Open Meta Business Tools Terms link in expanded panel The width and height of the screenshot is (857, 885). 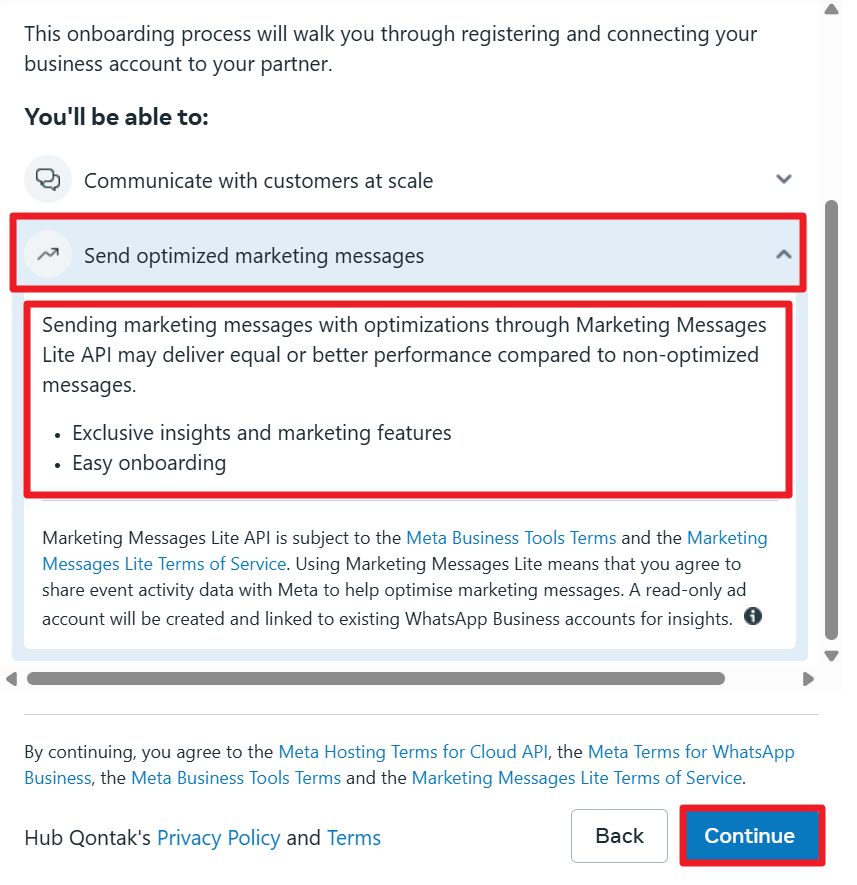pos(511,538)
